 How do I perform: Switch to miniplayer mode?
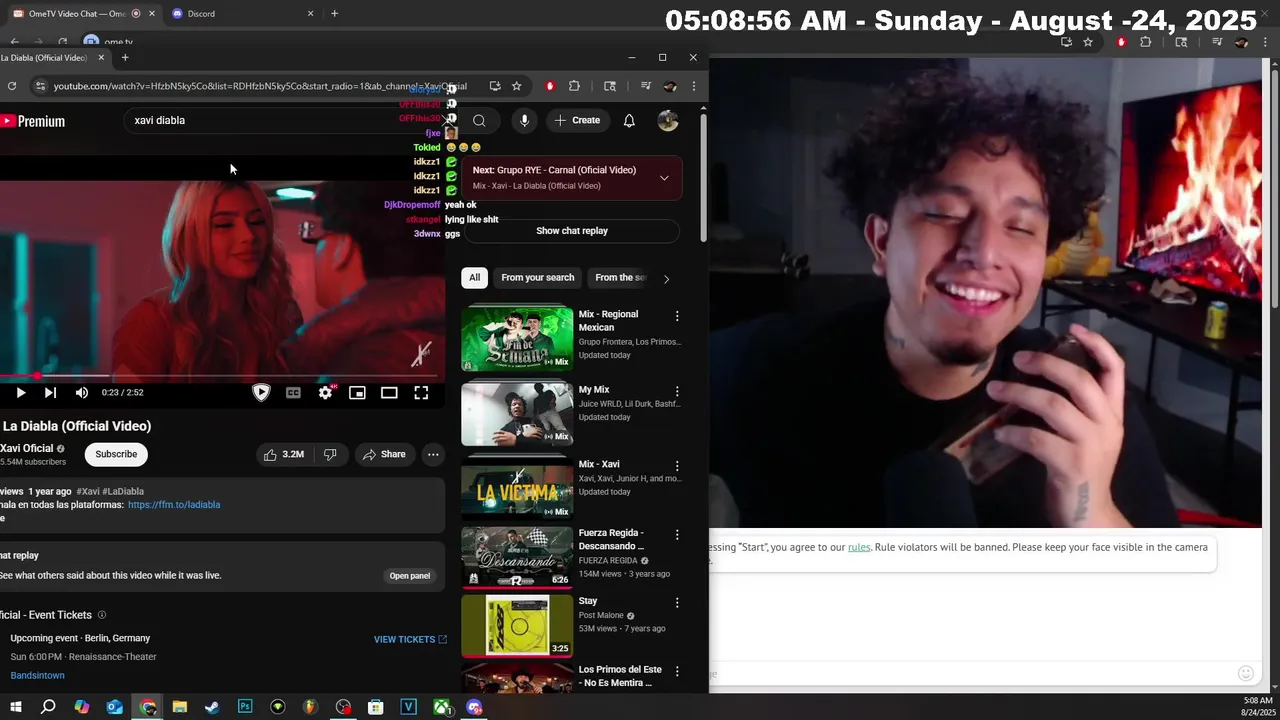(357, 393)
